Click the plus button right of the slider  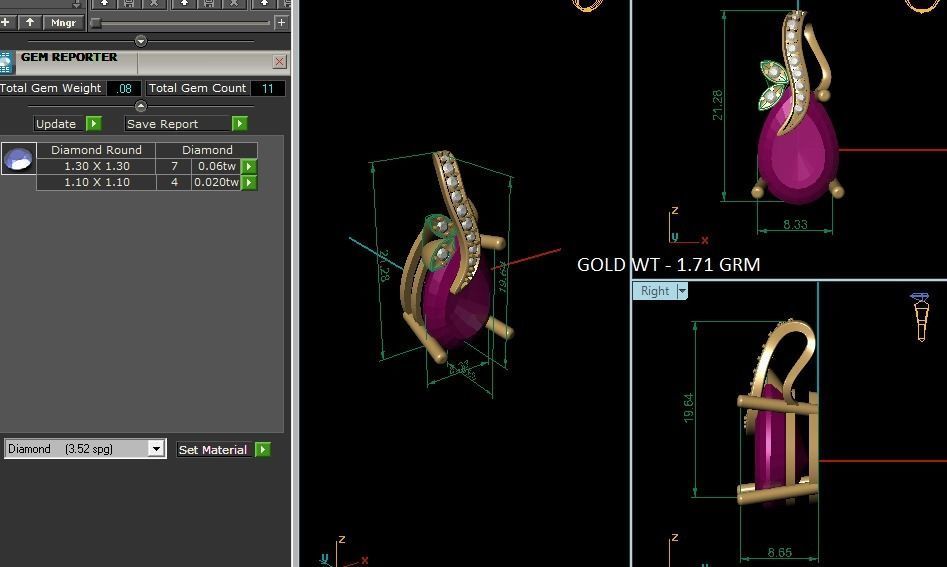coord(281,22)
